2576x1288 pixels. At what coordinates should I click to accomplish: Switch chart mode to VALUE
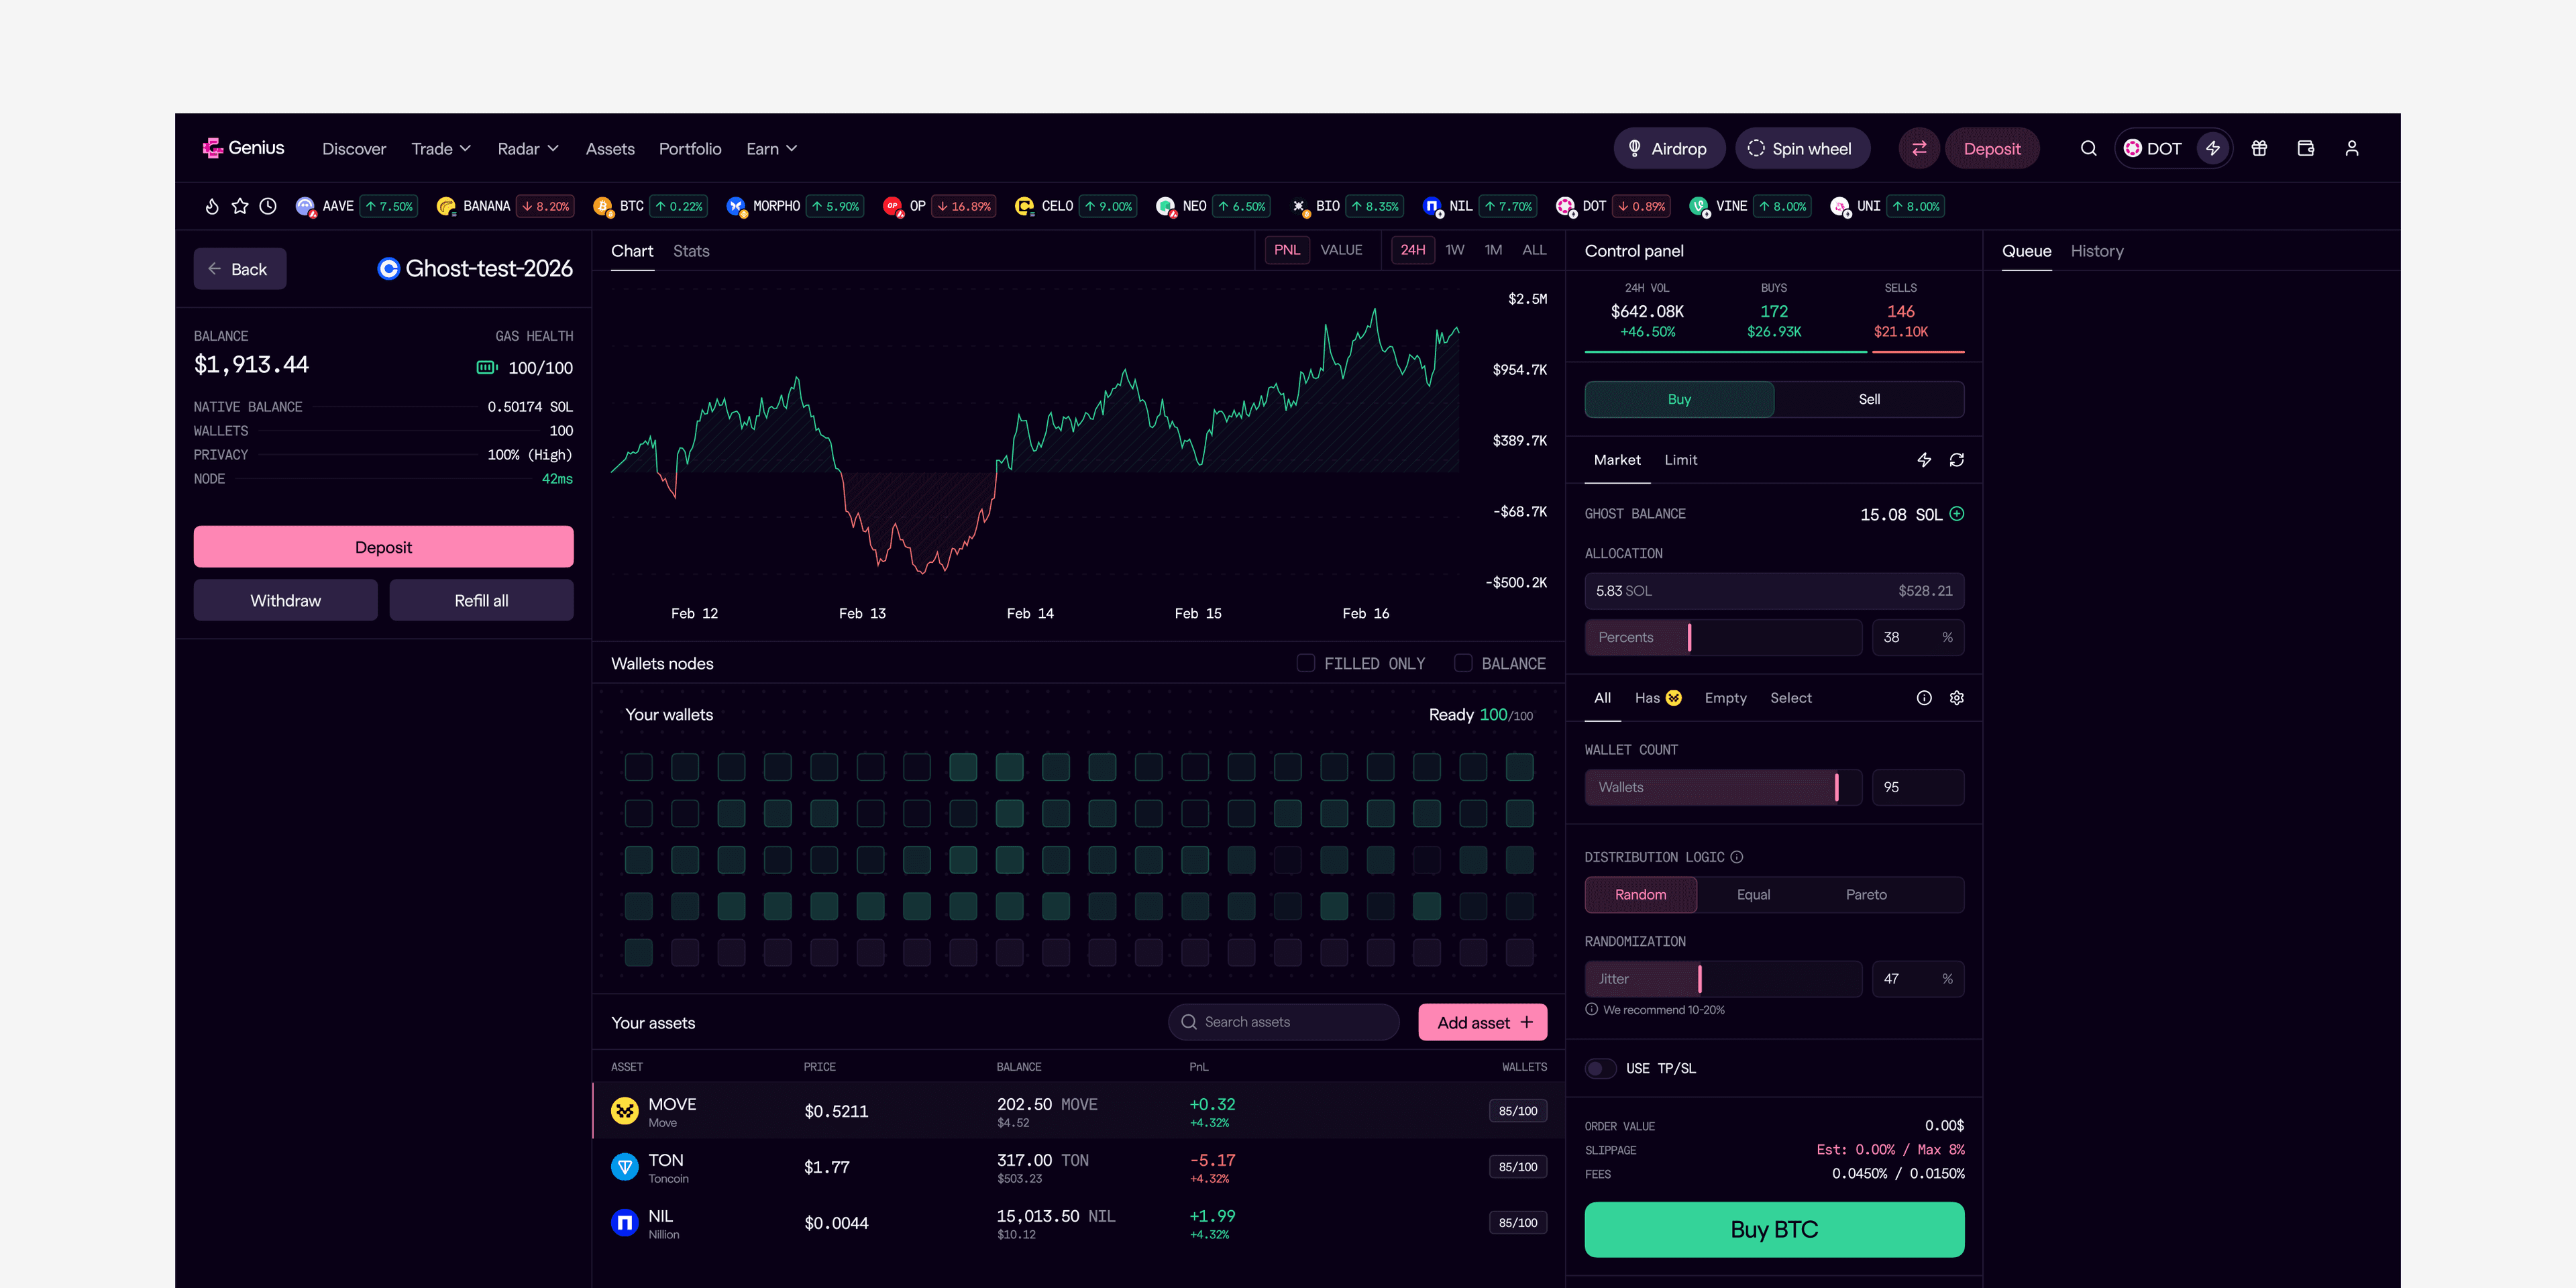1341,250
